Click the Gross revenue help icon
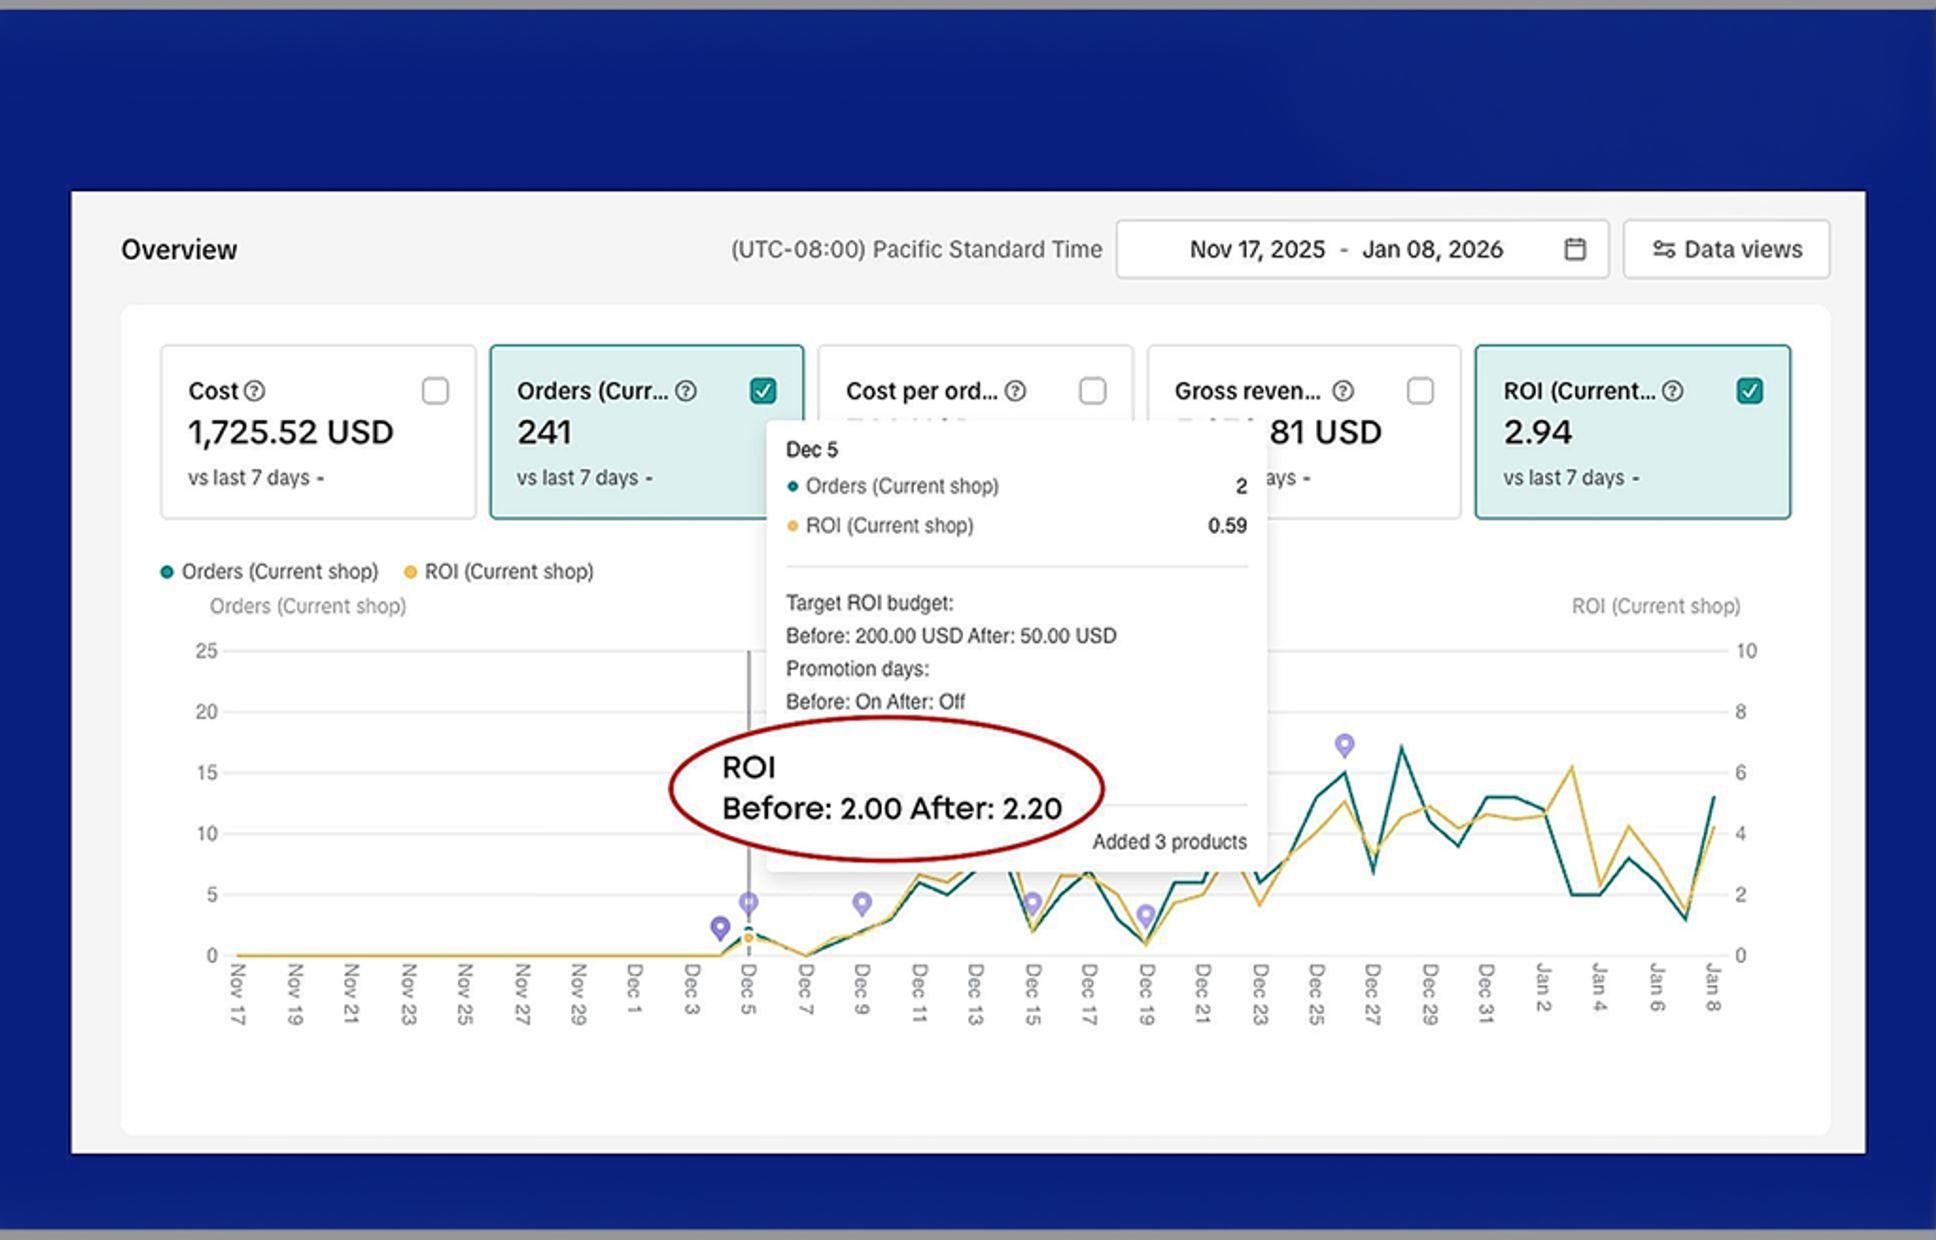The height and width of the screenshot is (1240, 1936). click(x=1344, y=391)
